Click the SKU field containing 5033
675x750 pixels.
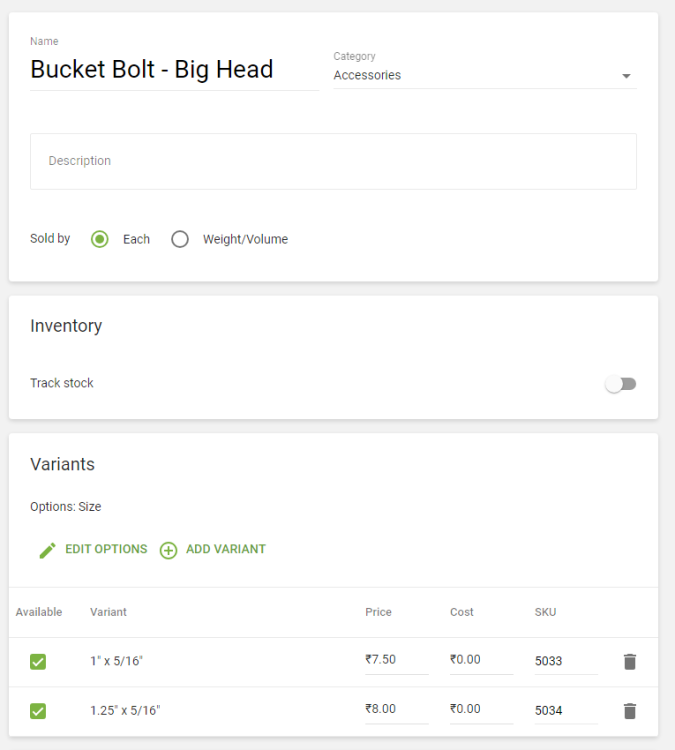point(565,661)
